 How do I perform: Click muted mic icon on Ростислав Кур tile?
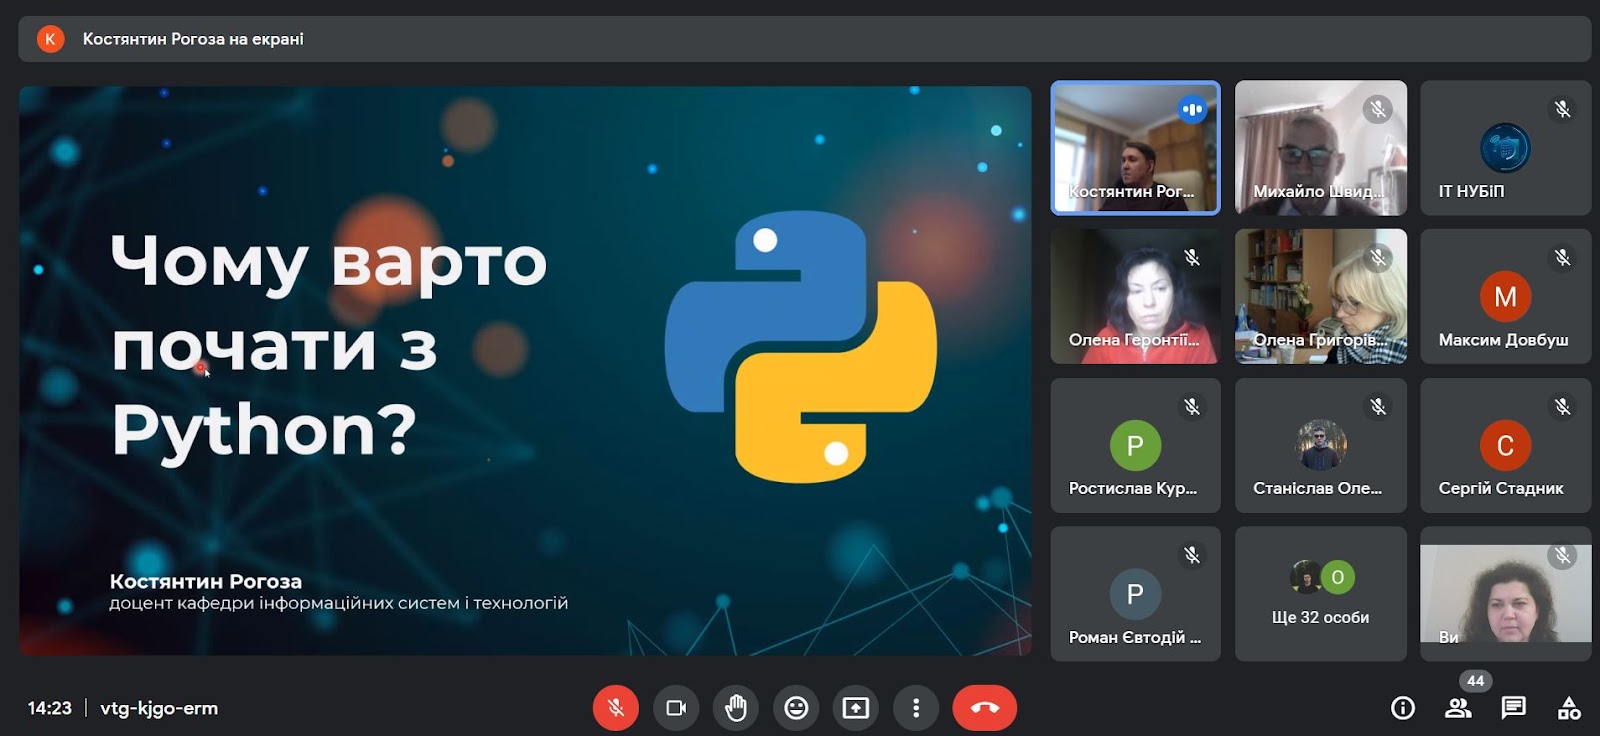[x=1192, y=407]
